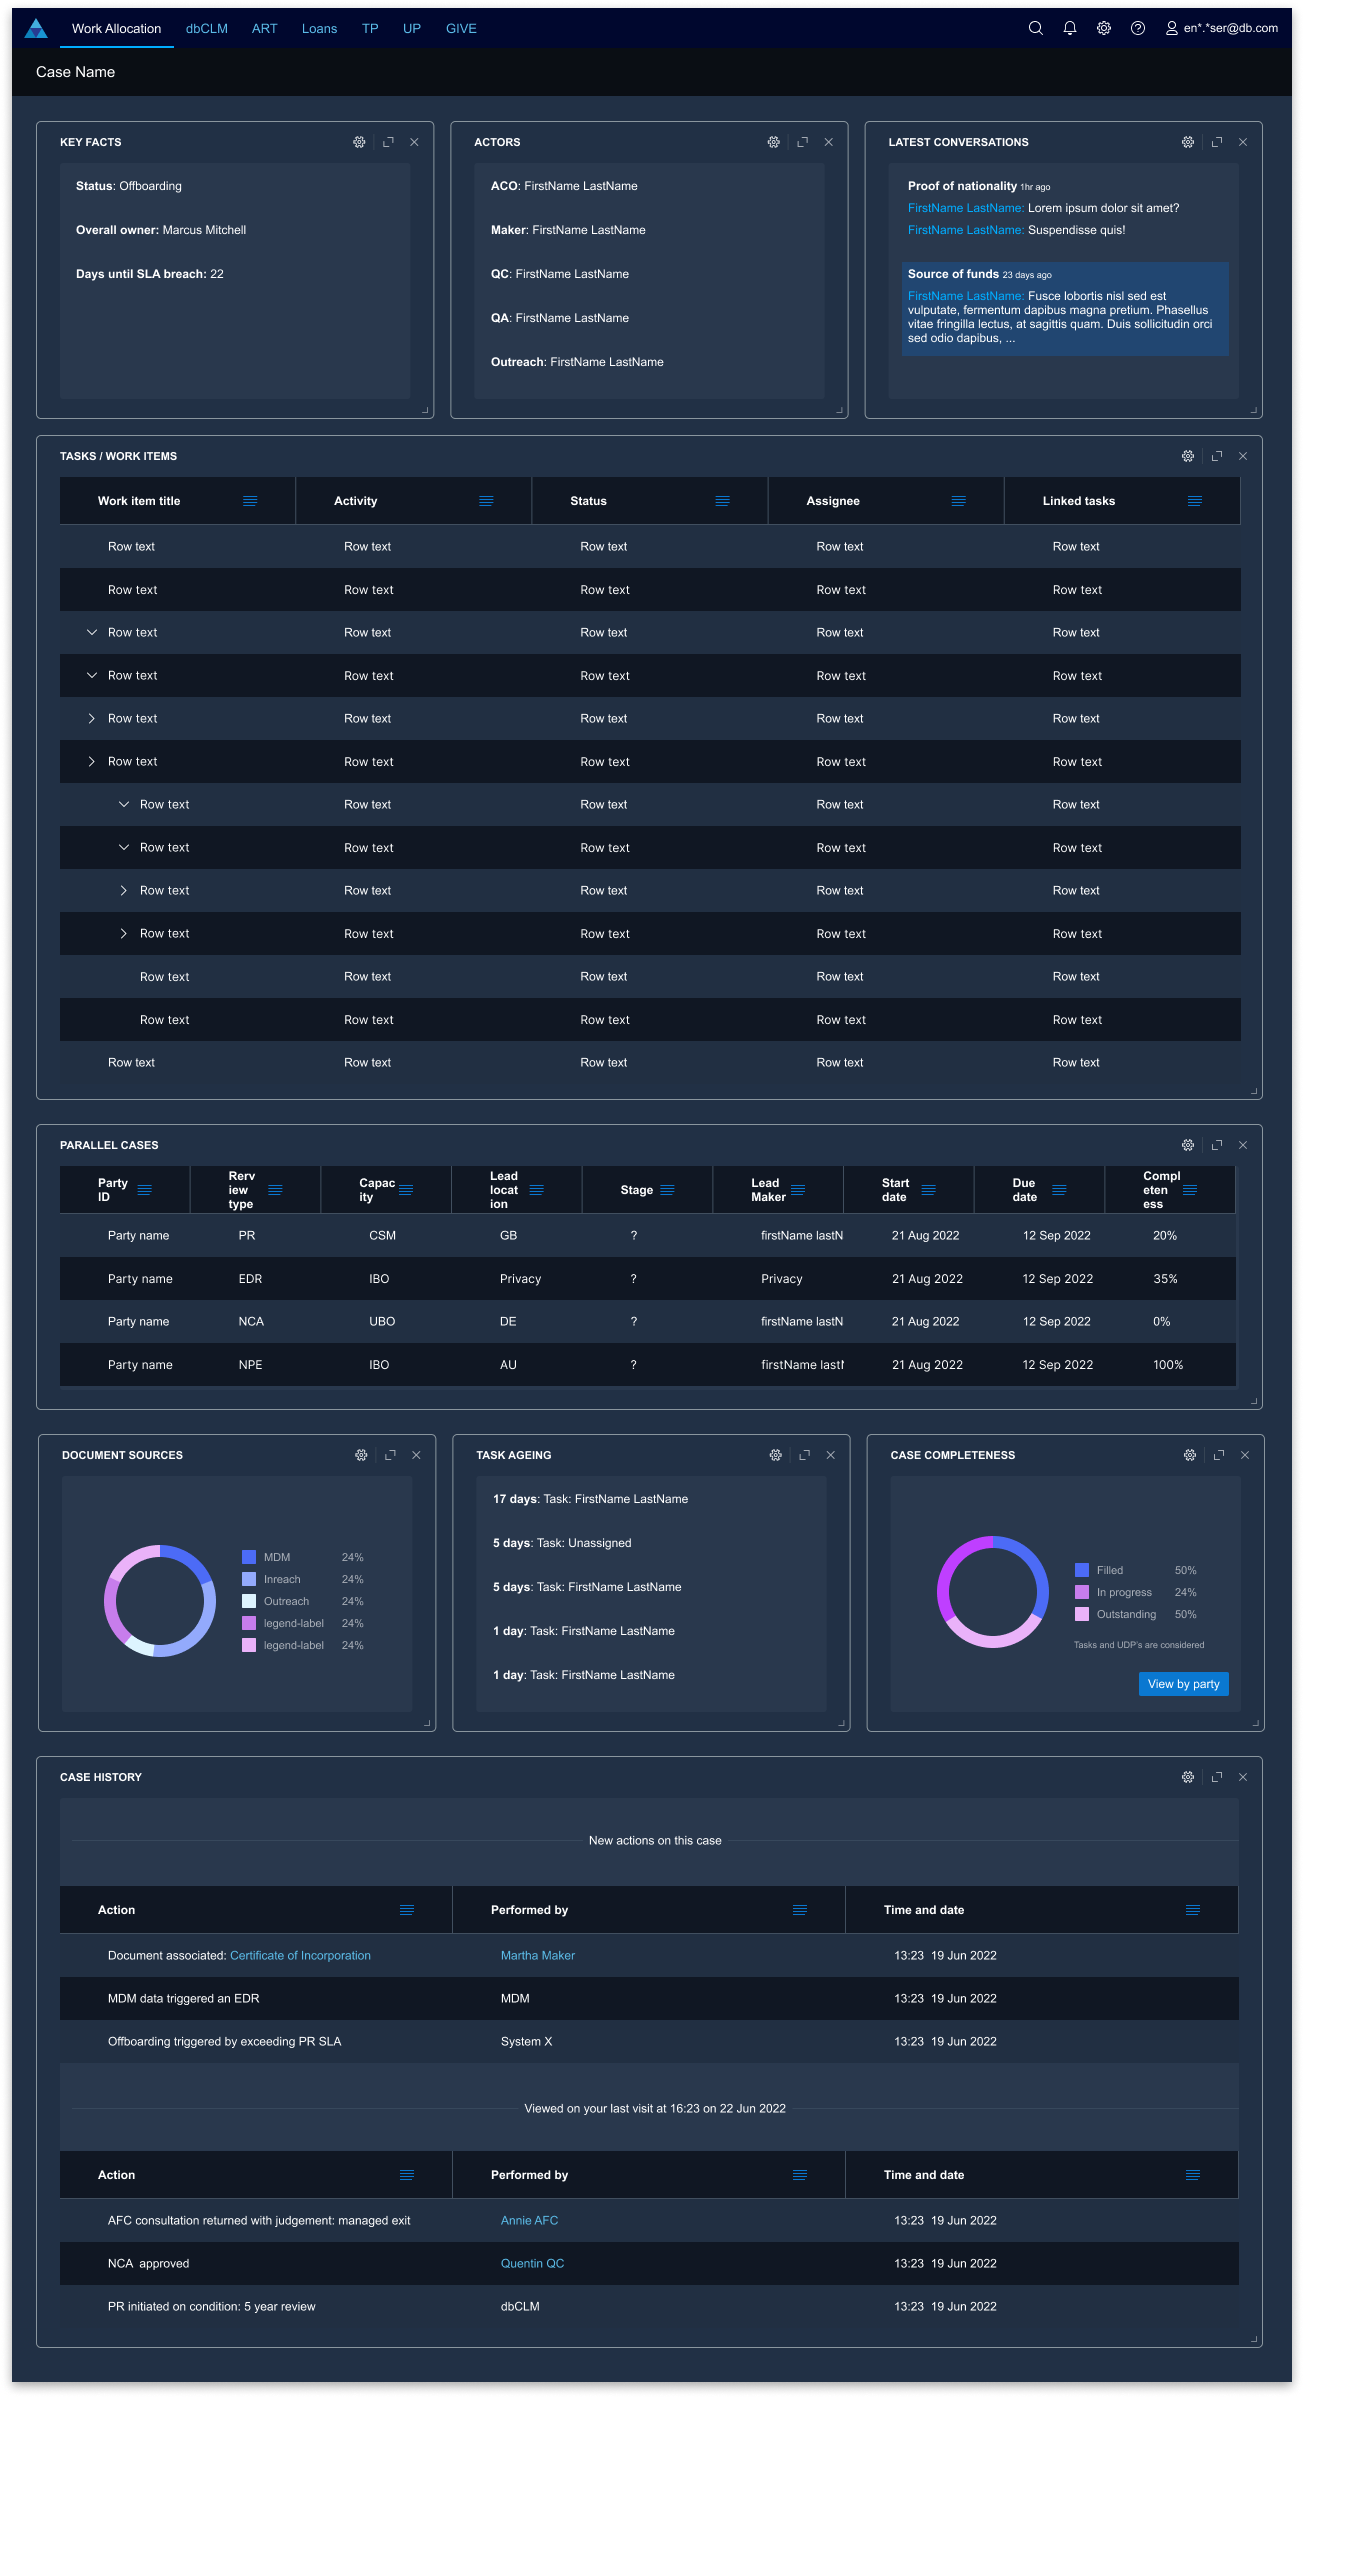Click the Document Sources donut chart
The width and height of the screenshot is (1368, 2551).
pos(160,1601)
